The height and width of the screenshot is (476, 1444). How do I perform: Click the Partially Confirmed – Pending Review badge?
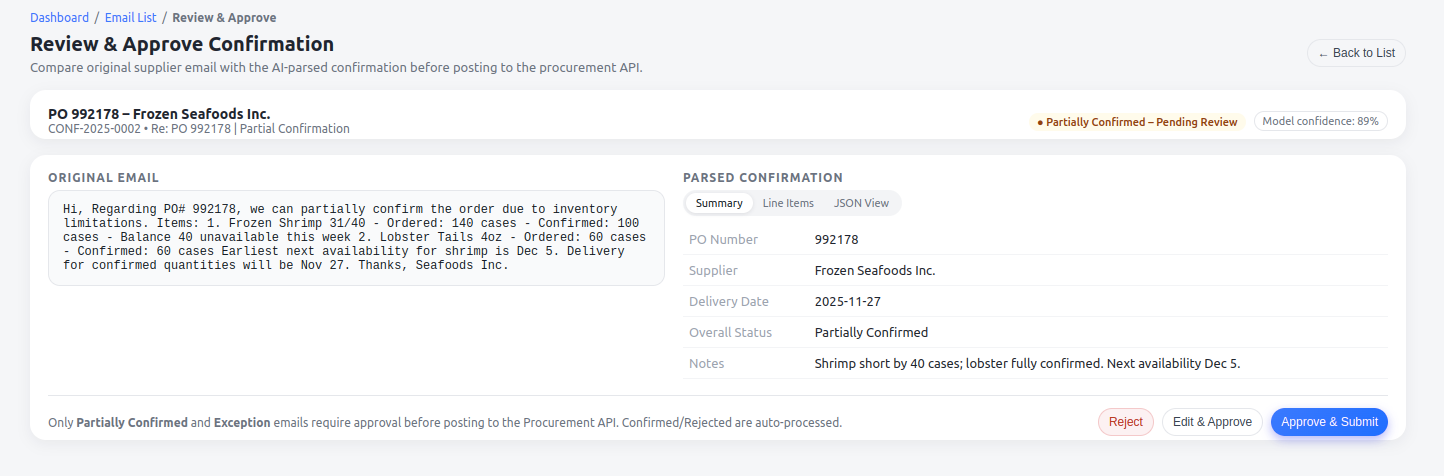(x=1137, y=122)
